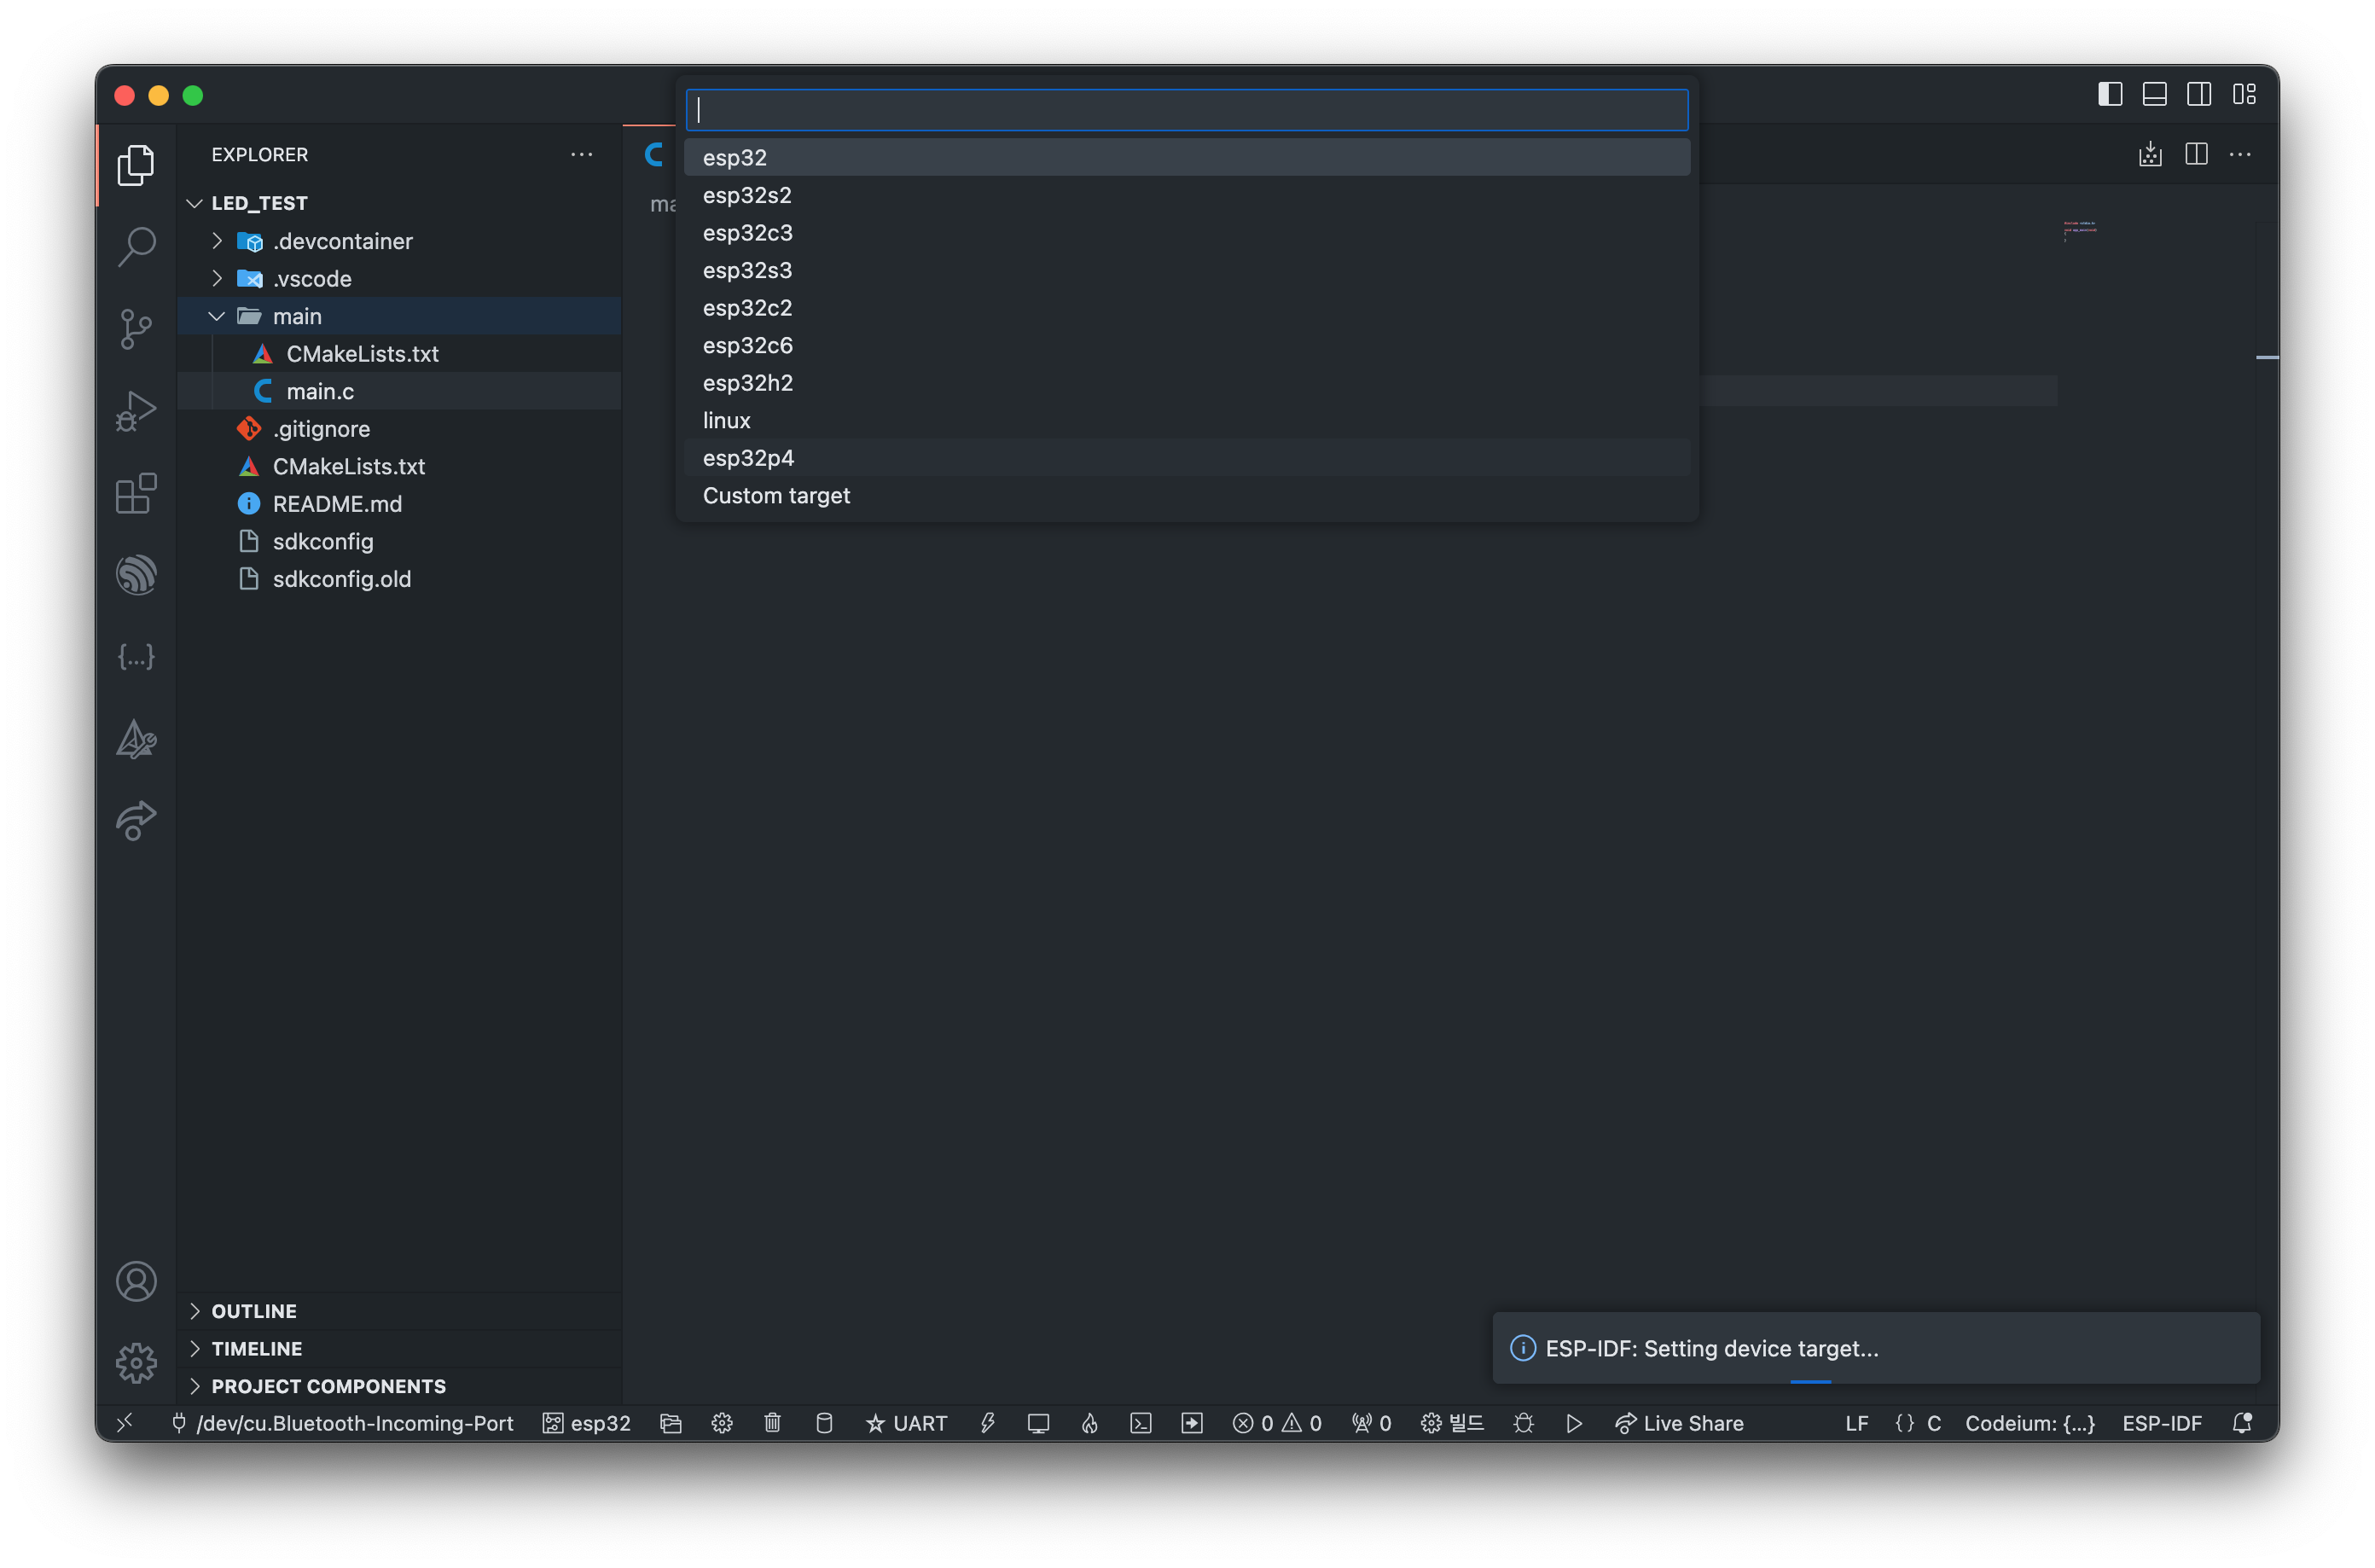Expand the OUTLINE section
Image resolution: width=2375 pixels, height=1568 pixels.
pyautogui.click(x=254, y=1311)
